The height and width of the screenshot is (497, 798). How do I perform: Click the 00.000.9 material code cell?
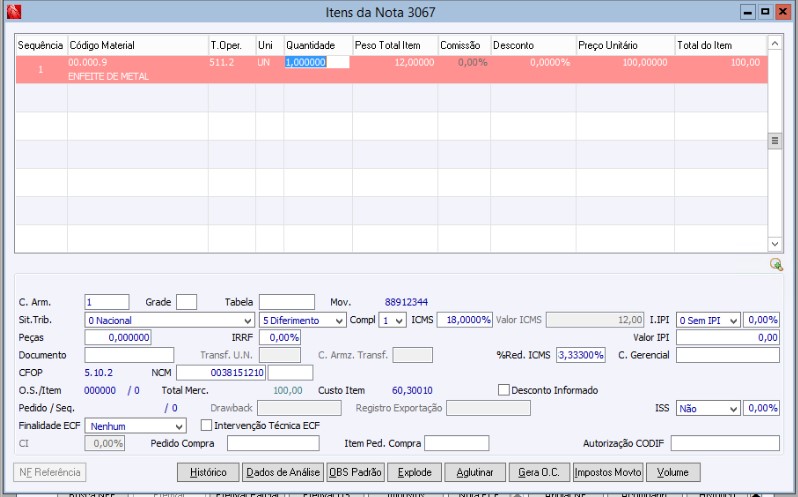pyautogui.click(x=88, y=63)
